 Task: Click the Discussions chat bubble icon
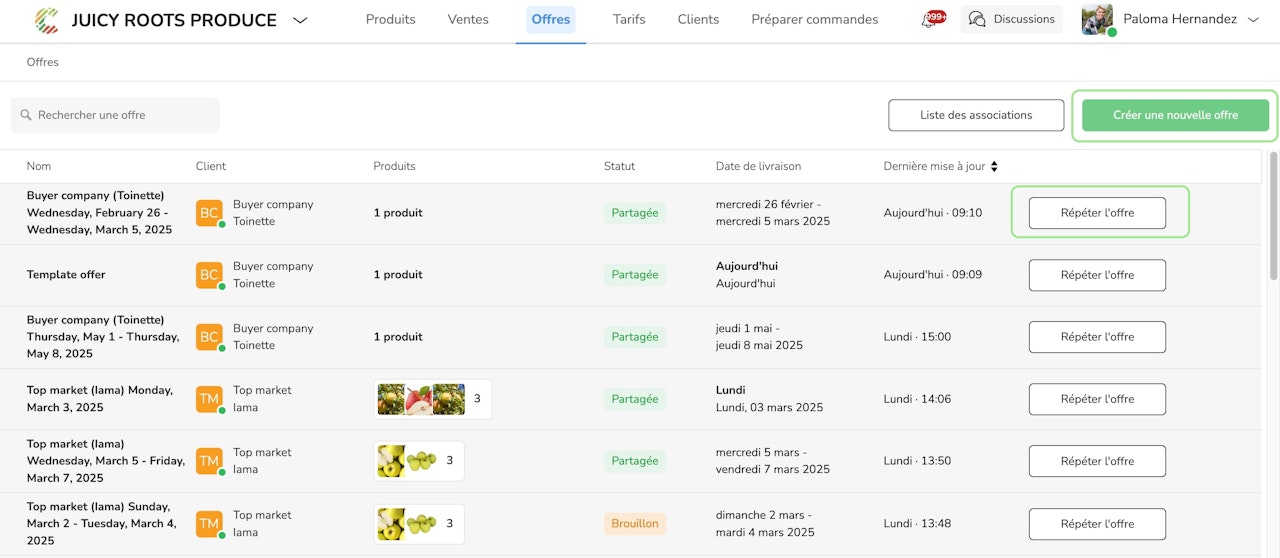click(x=977, y=19)
